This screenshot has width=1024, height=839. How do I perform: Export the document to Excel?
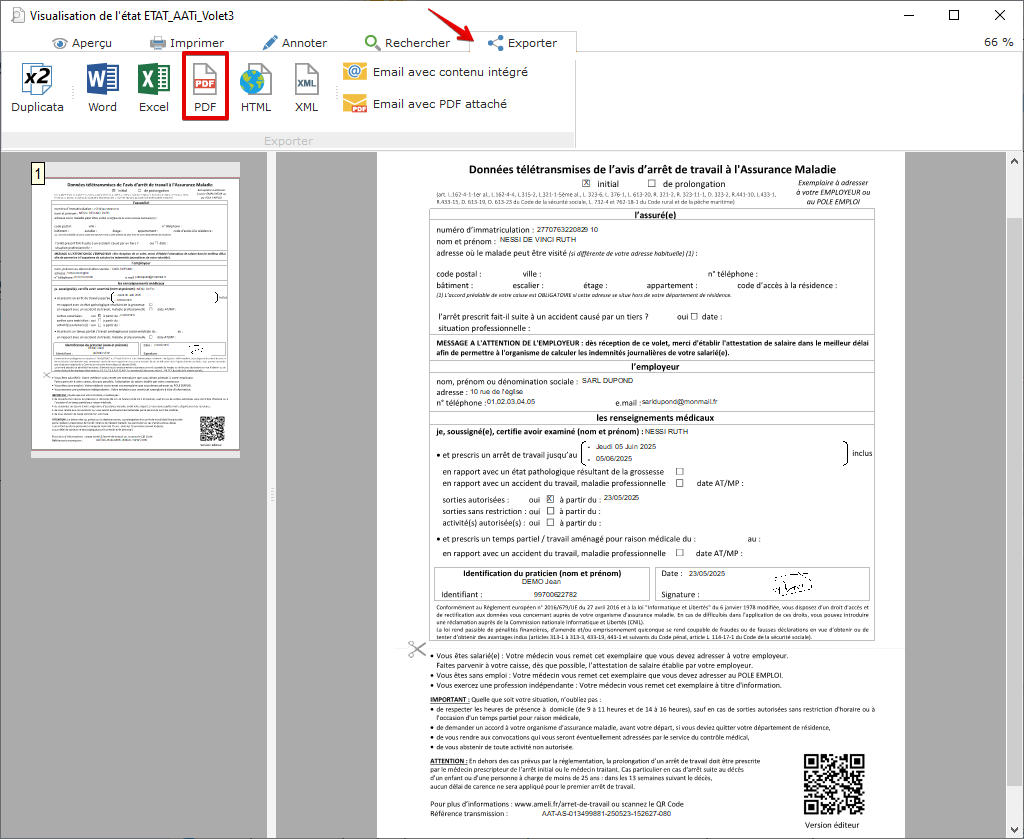coord(154,88)
